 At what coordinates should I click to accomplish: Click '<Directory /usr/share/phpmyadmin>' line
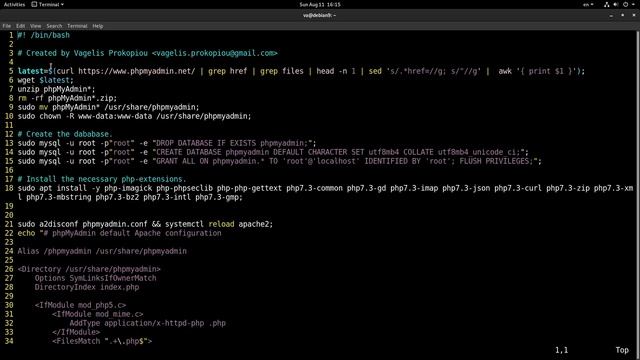point(89,269)
